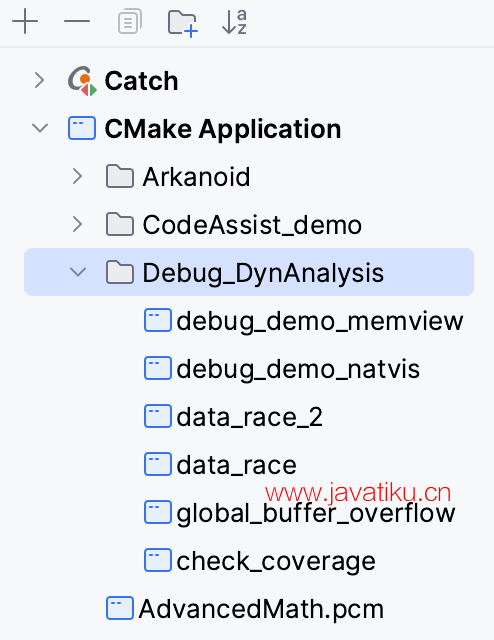Screen dimensions: 494x640
Task: Choose the data_race configuration
Action: 220,464
